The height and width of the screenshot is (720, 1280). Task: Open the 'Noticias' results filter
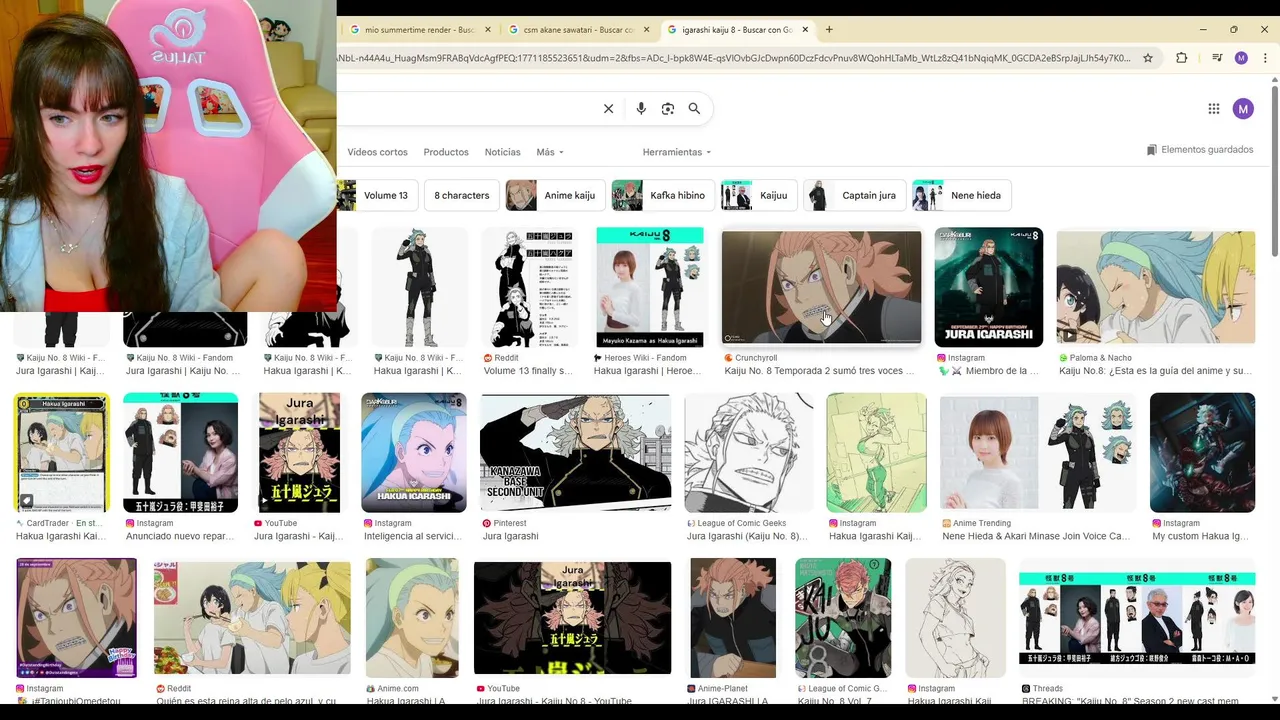(502, 152)
